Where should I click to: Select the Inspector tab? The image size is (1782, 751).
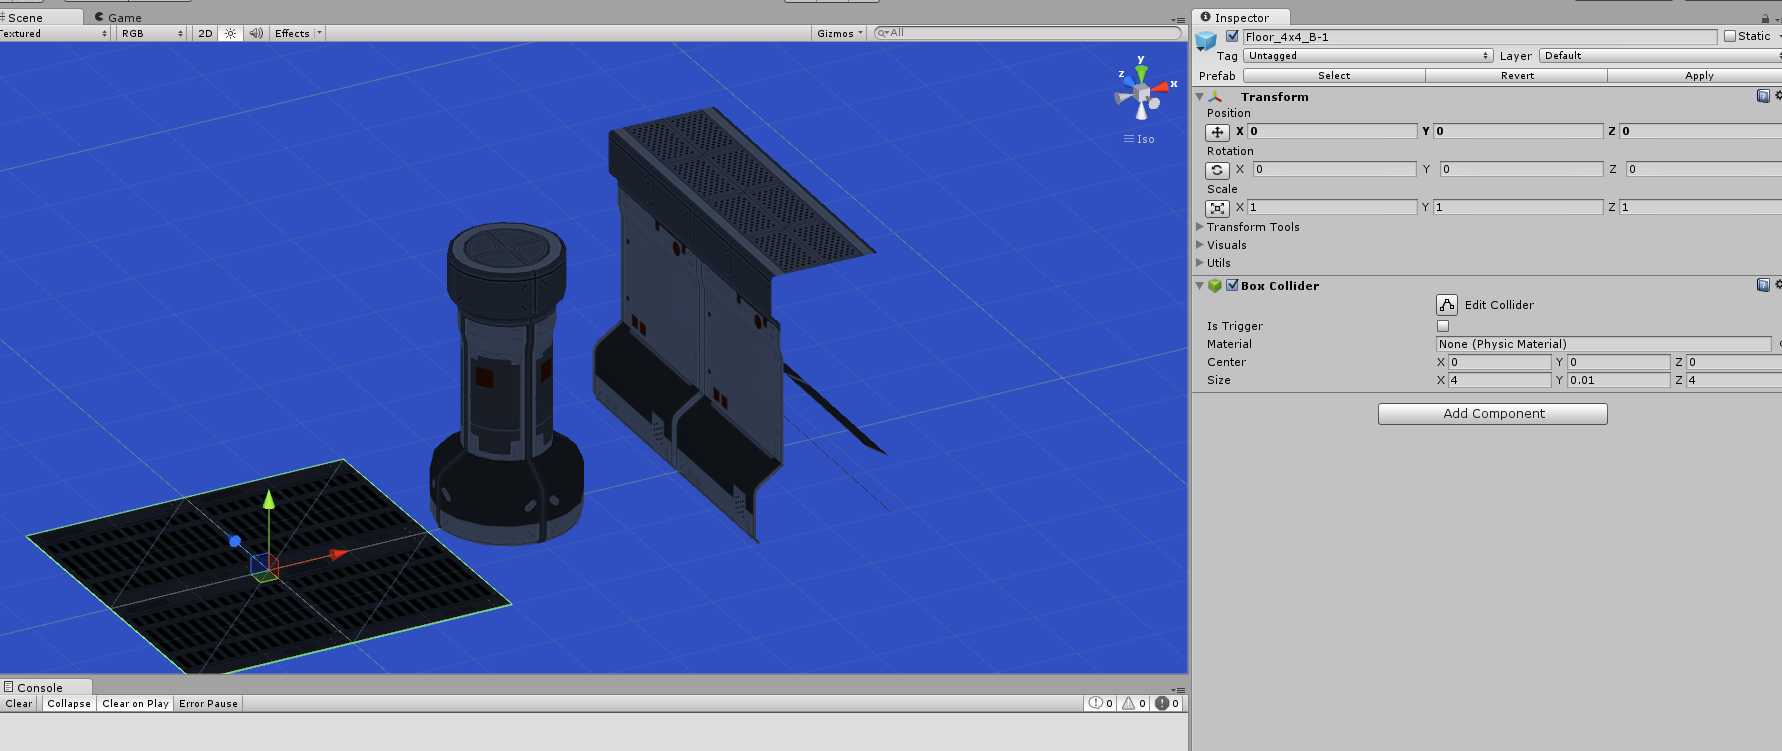(x=1241, y=17)
